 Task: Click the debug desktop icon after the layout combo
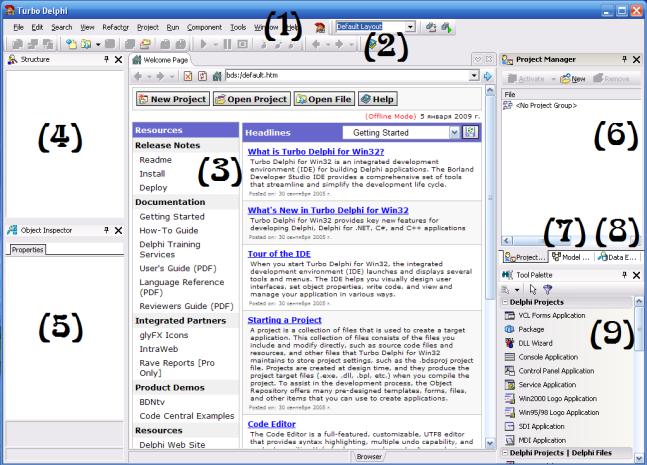pos(446,27)
